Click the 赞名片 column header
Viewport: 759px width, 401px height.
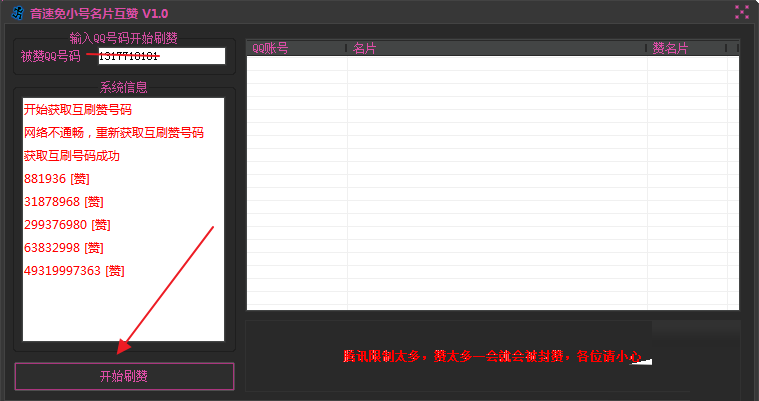[686, 48]
